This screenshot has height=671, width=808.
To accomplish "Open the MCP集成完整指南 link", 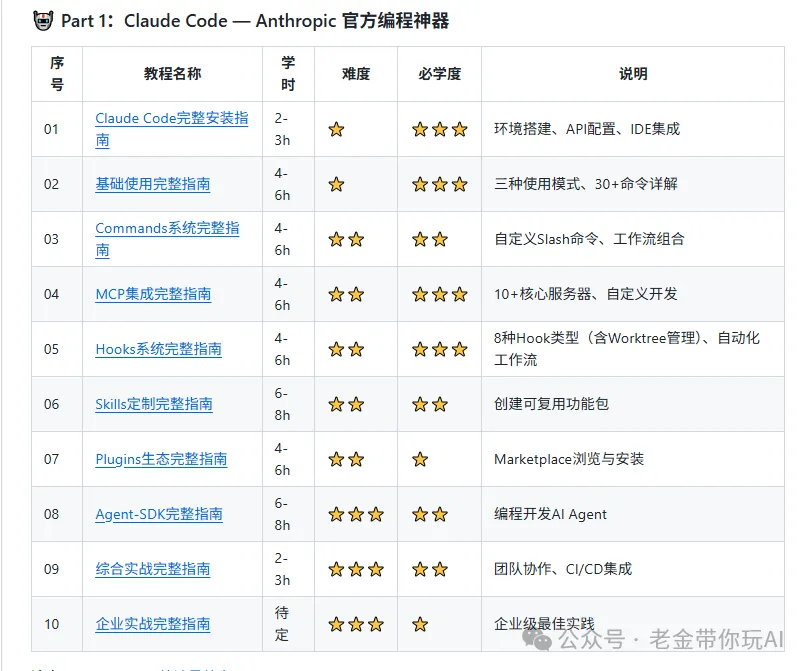I will coord(153,294).
